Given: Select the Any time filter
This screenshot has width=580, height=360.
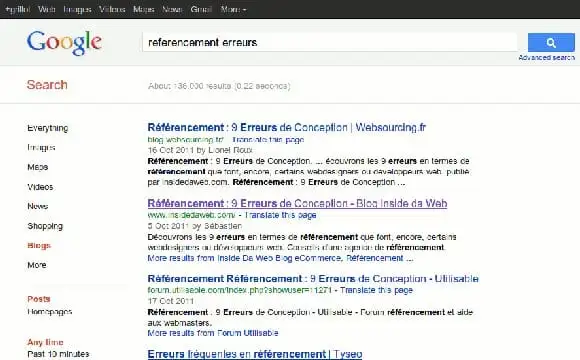Looking at the screenshot, I should tap(45, 342).
